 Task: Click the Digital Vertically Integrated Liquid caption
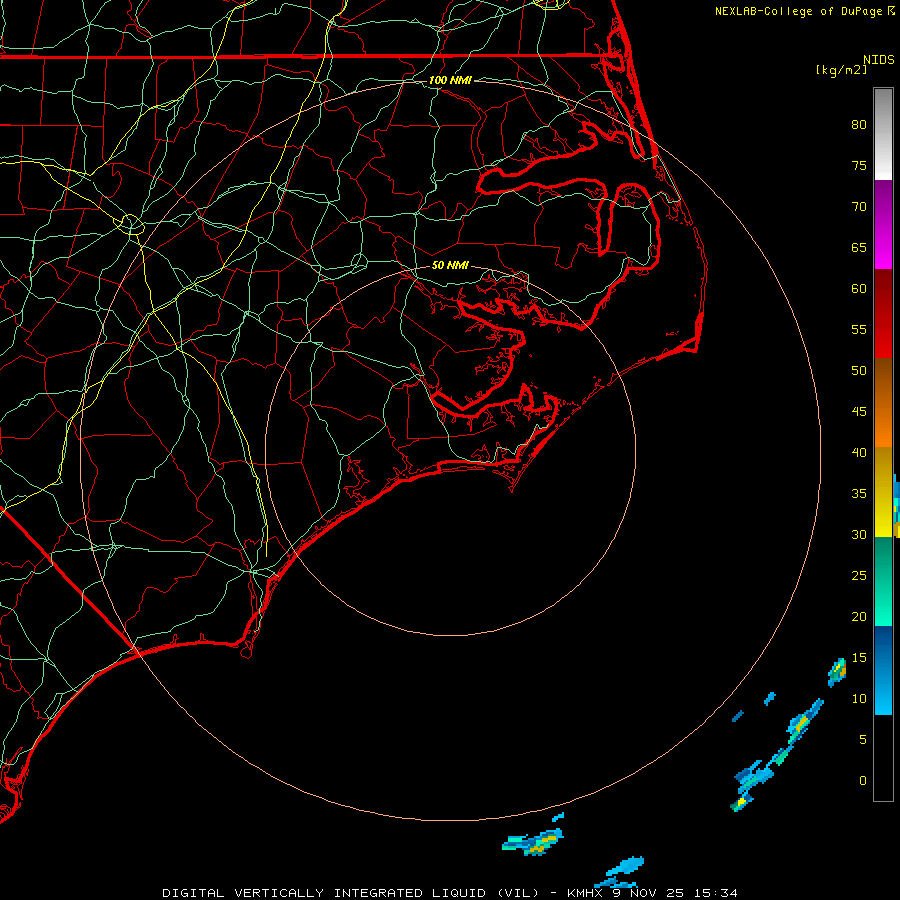[449, 893]
